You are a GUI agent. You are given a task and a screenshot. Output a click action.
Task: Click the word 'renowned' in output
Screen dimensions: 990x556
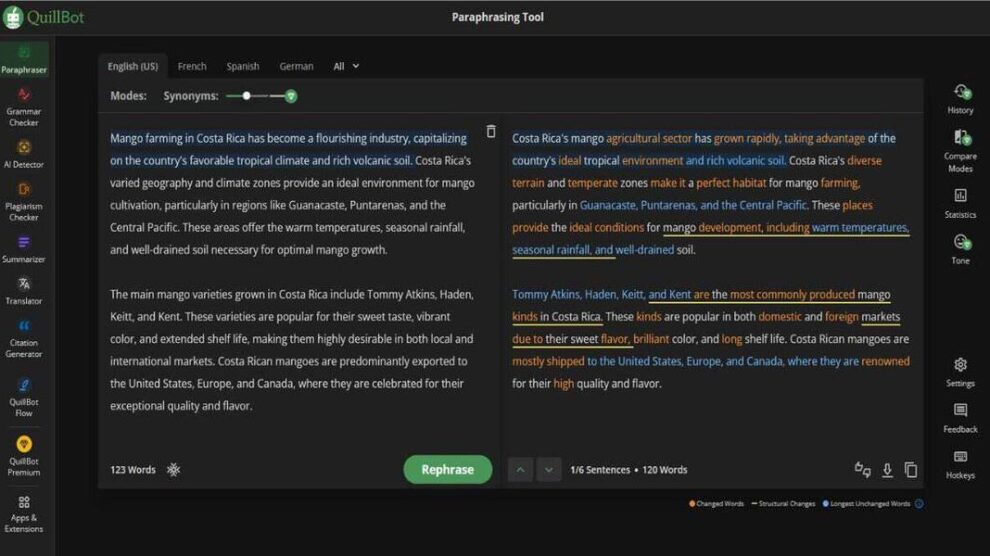click(x=885, y=361)
